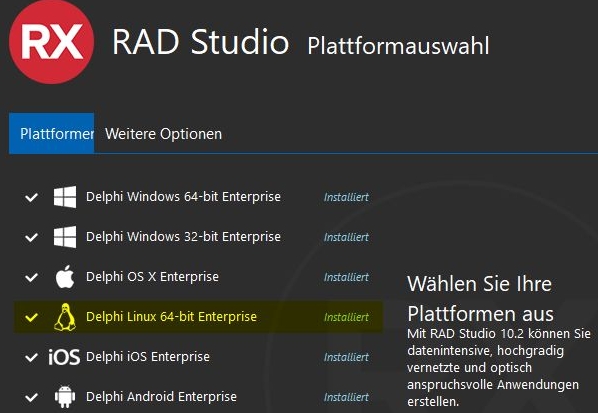Click the Android robot icon
Screen dimensions: 598x413
point(65,397)
